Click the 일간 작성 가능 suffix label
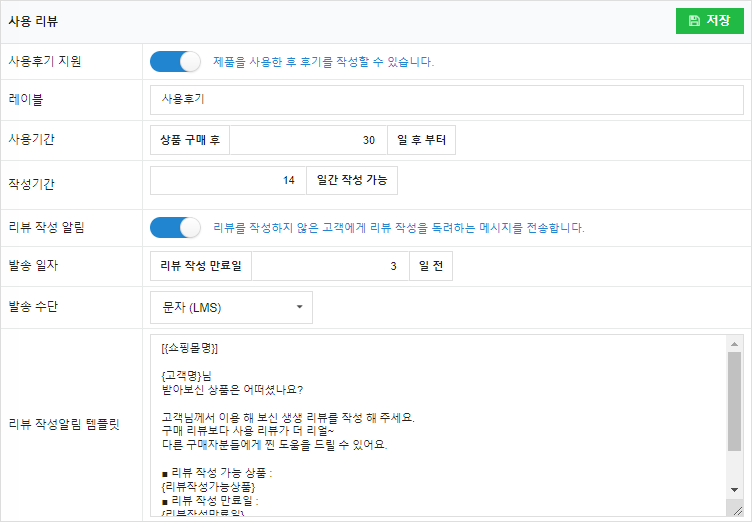 point(351,180)
